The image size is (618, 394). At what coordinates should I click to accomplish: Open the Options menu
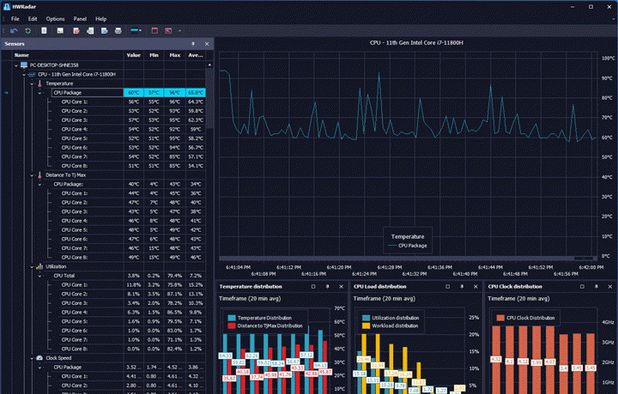(x=55, y=19)
